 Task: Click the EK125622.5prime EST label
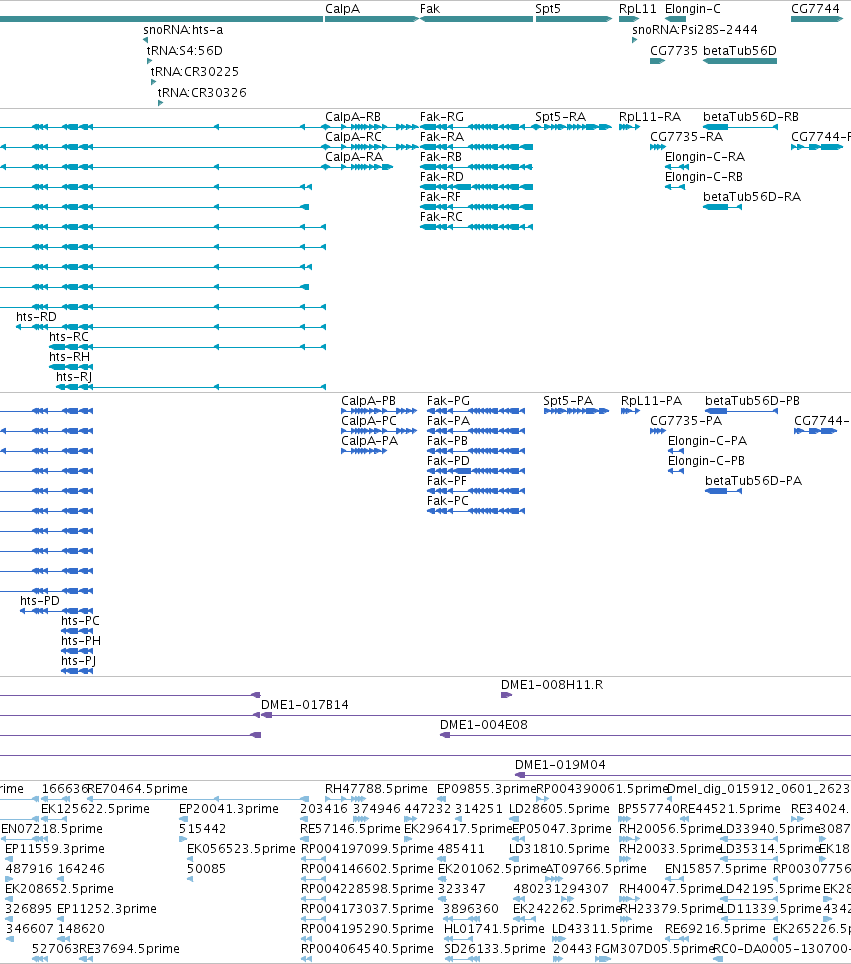(x=95, y=808)
